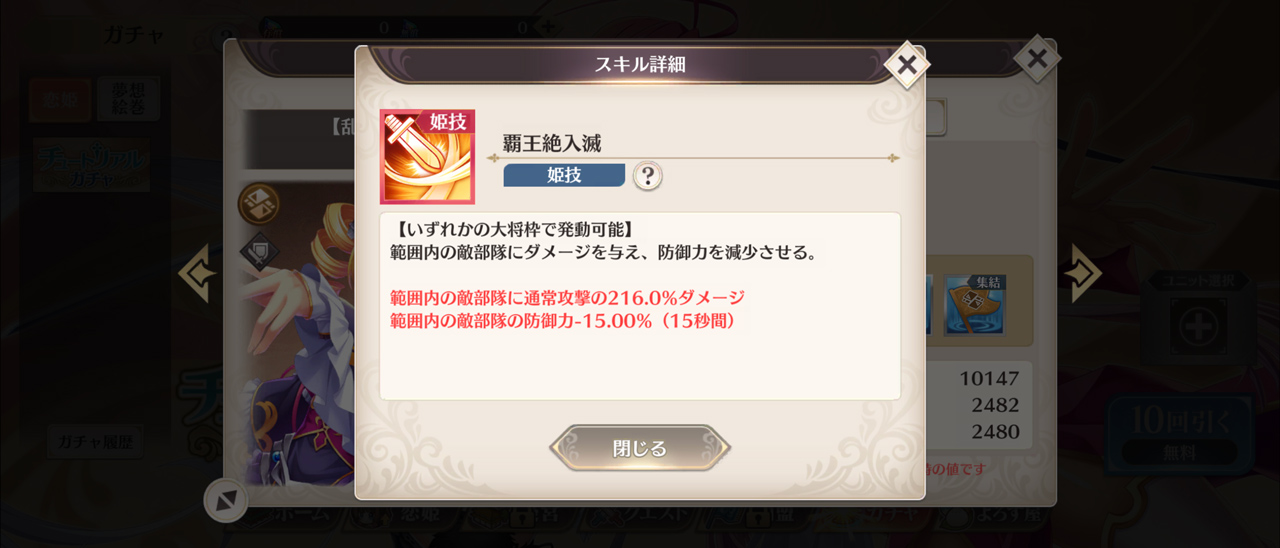Image resolution: width=1280 pixels, height=548 pixels.
Task: Open the question mark help for 姫技
Action: click(648, 176)
